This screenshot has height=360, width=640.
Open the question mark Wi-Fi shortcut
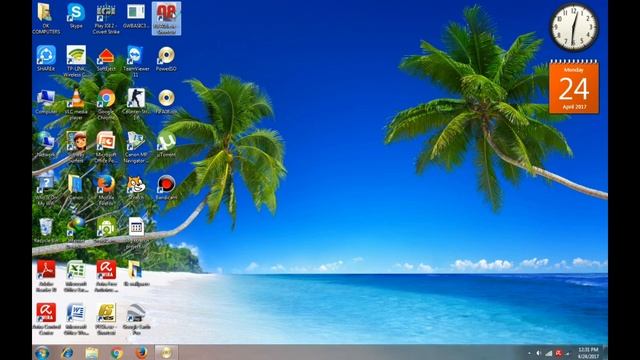46,190
